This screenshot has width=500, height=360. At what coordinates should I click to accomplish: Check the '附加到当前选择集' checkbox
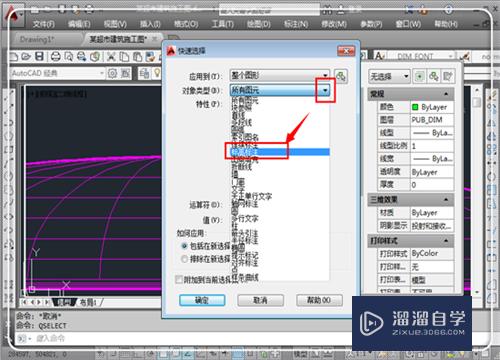tap(179, 279)
